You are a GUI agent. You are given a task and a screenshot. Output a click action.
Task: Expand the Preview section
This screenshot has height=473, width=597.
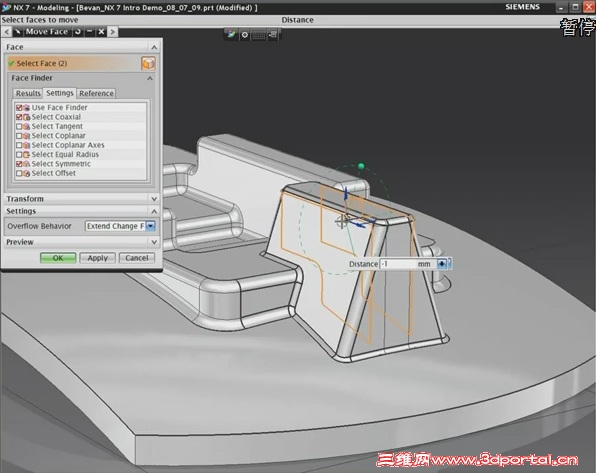point(154,242)
